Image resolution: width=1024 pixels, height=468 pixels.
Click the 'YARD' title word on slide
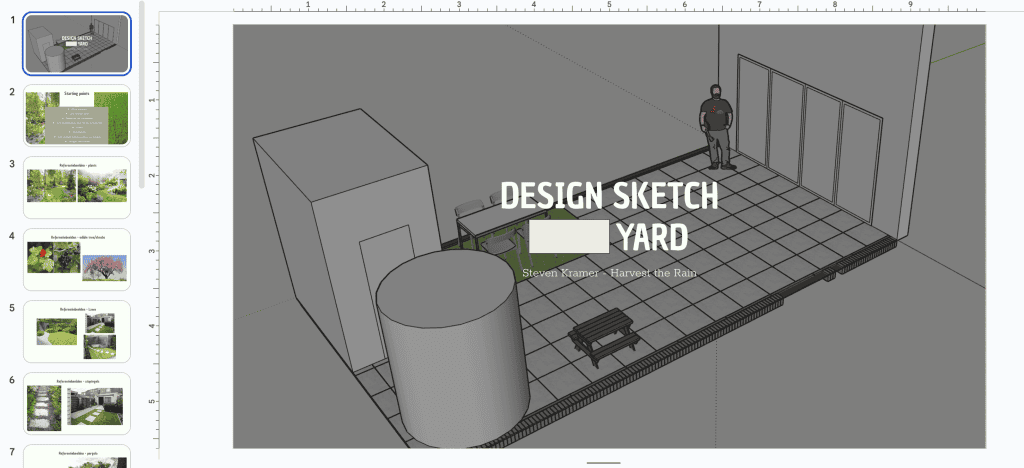coord(652,237)
